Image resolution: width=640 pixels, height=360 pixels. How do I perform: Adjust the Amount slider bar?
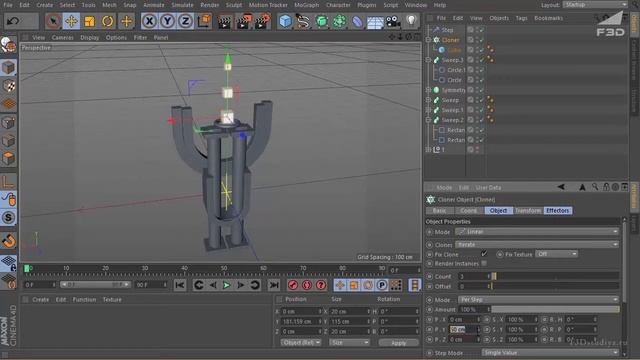click(556, 309)
